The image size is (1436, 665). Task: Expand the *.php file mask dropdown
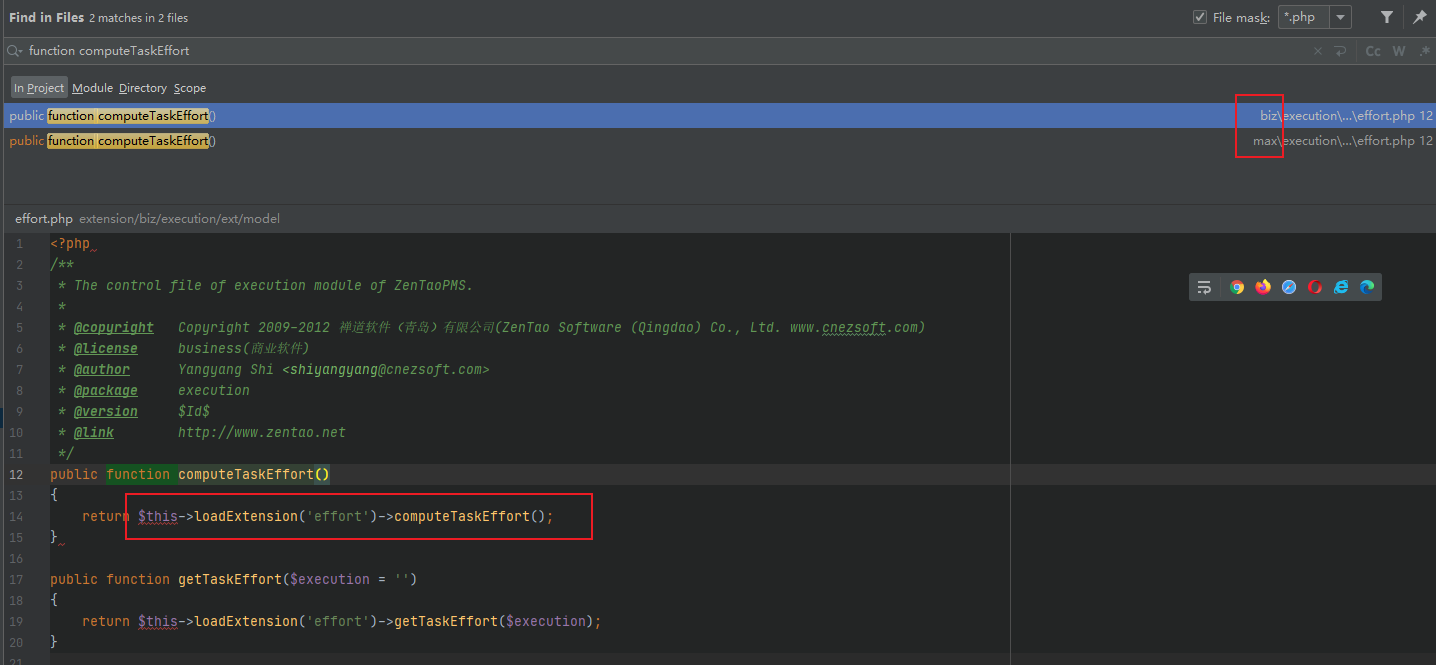[1340, 18]
